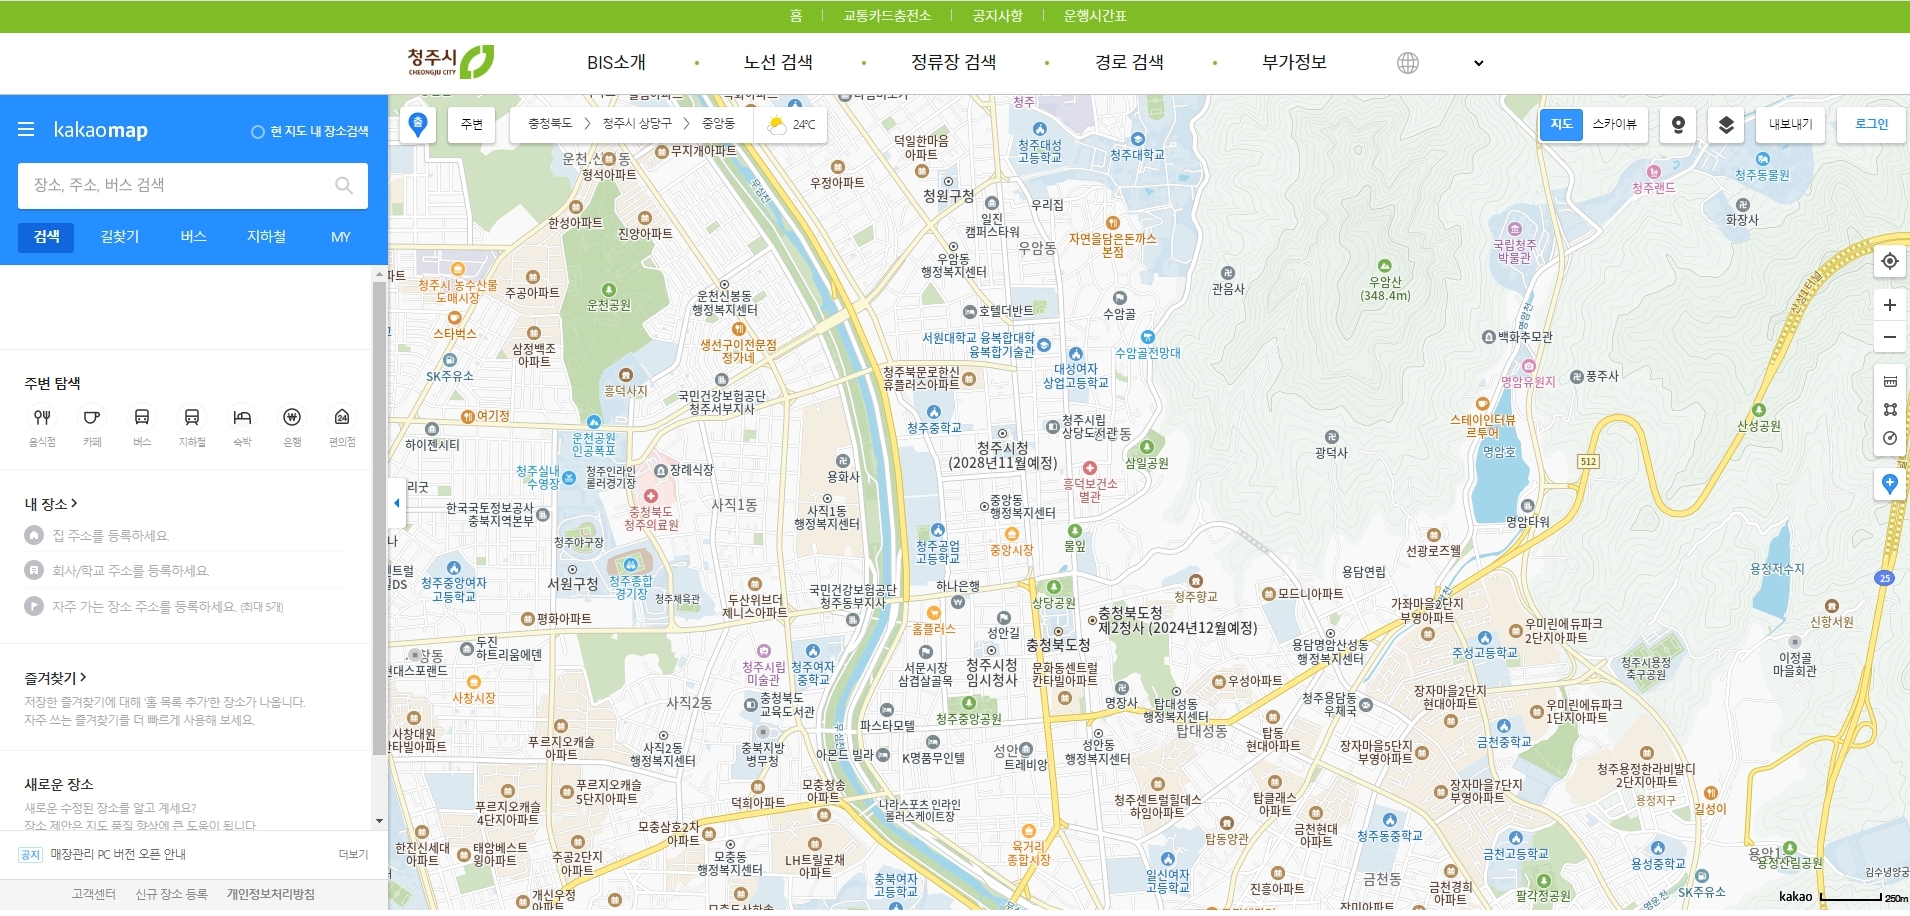Open the 청주시 상당구 breadcrumb selector
The width and height of the screenshot is (1910, 916).
[637, 124]
